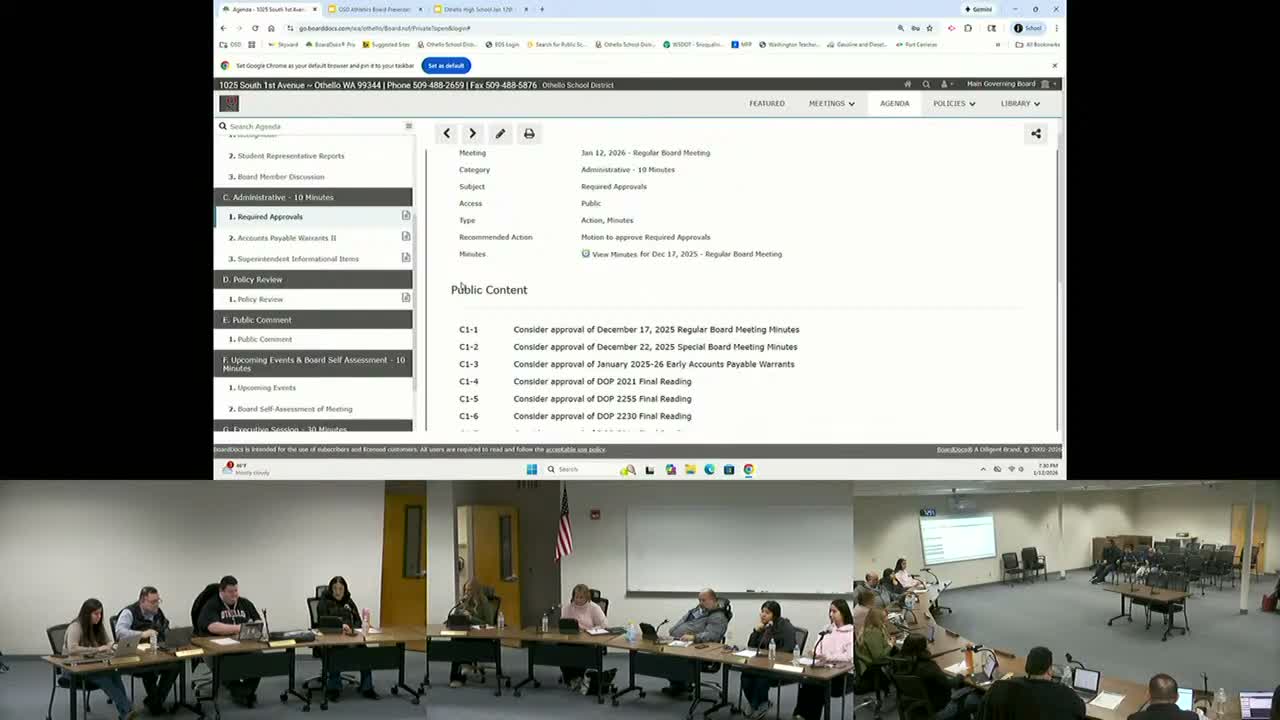Select the Policy Review agenda item
1280x720 pixels.
(260, 299)
